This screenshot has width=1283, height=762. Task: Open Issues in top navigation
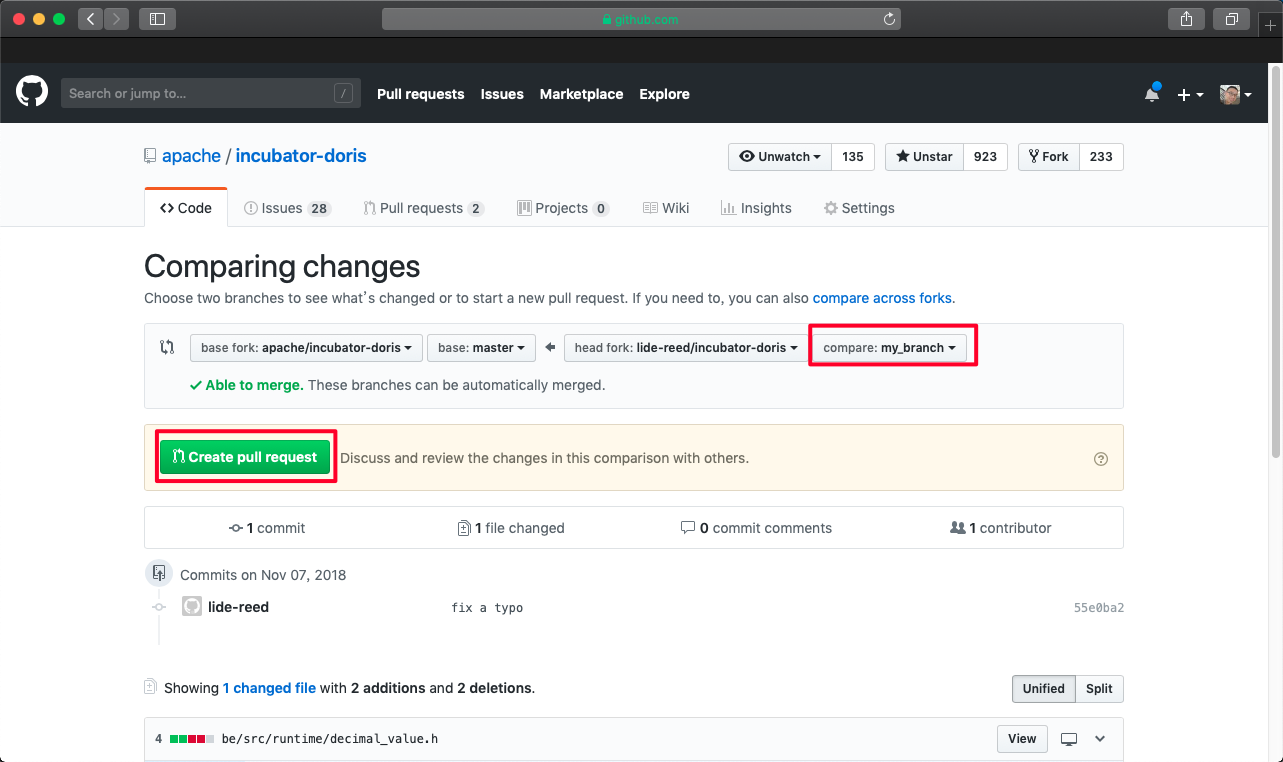click(x=502, y=94)
